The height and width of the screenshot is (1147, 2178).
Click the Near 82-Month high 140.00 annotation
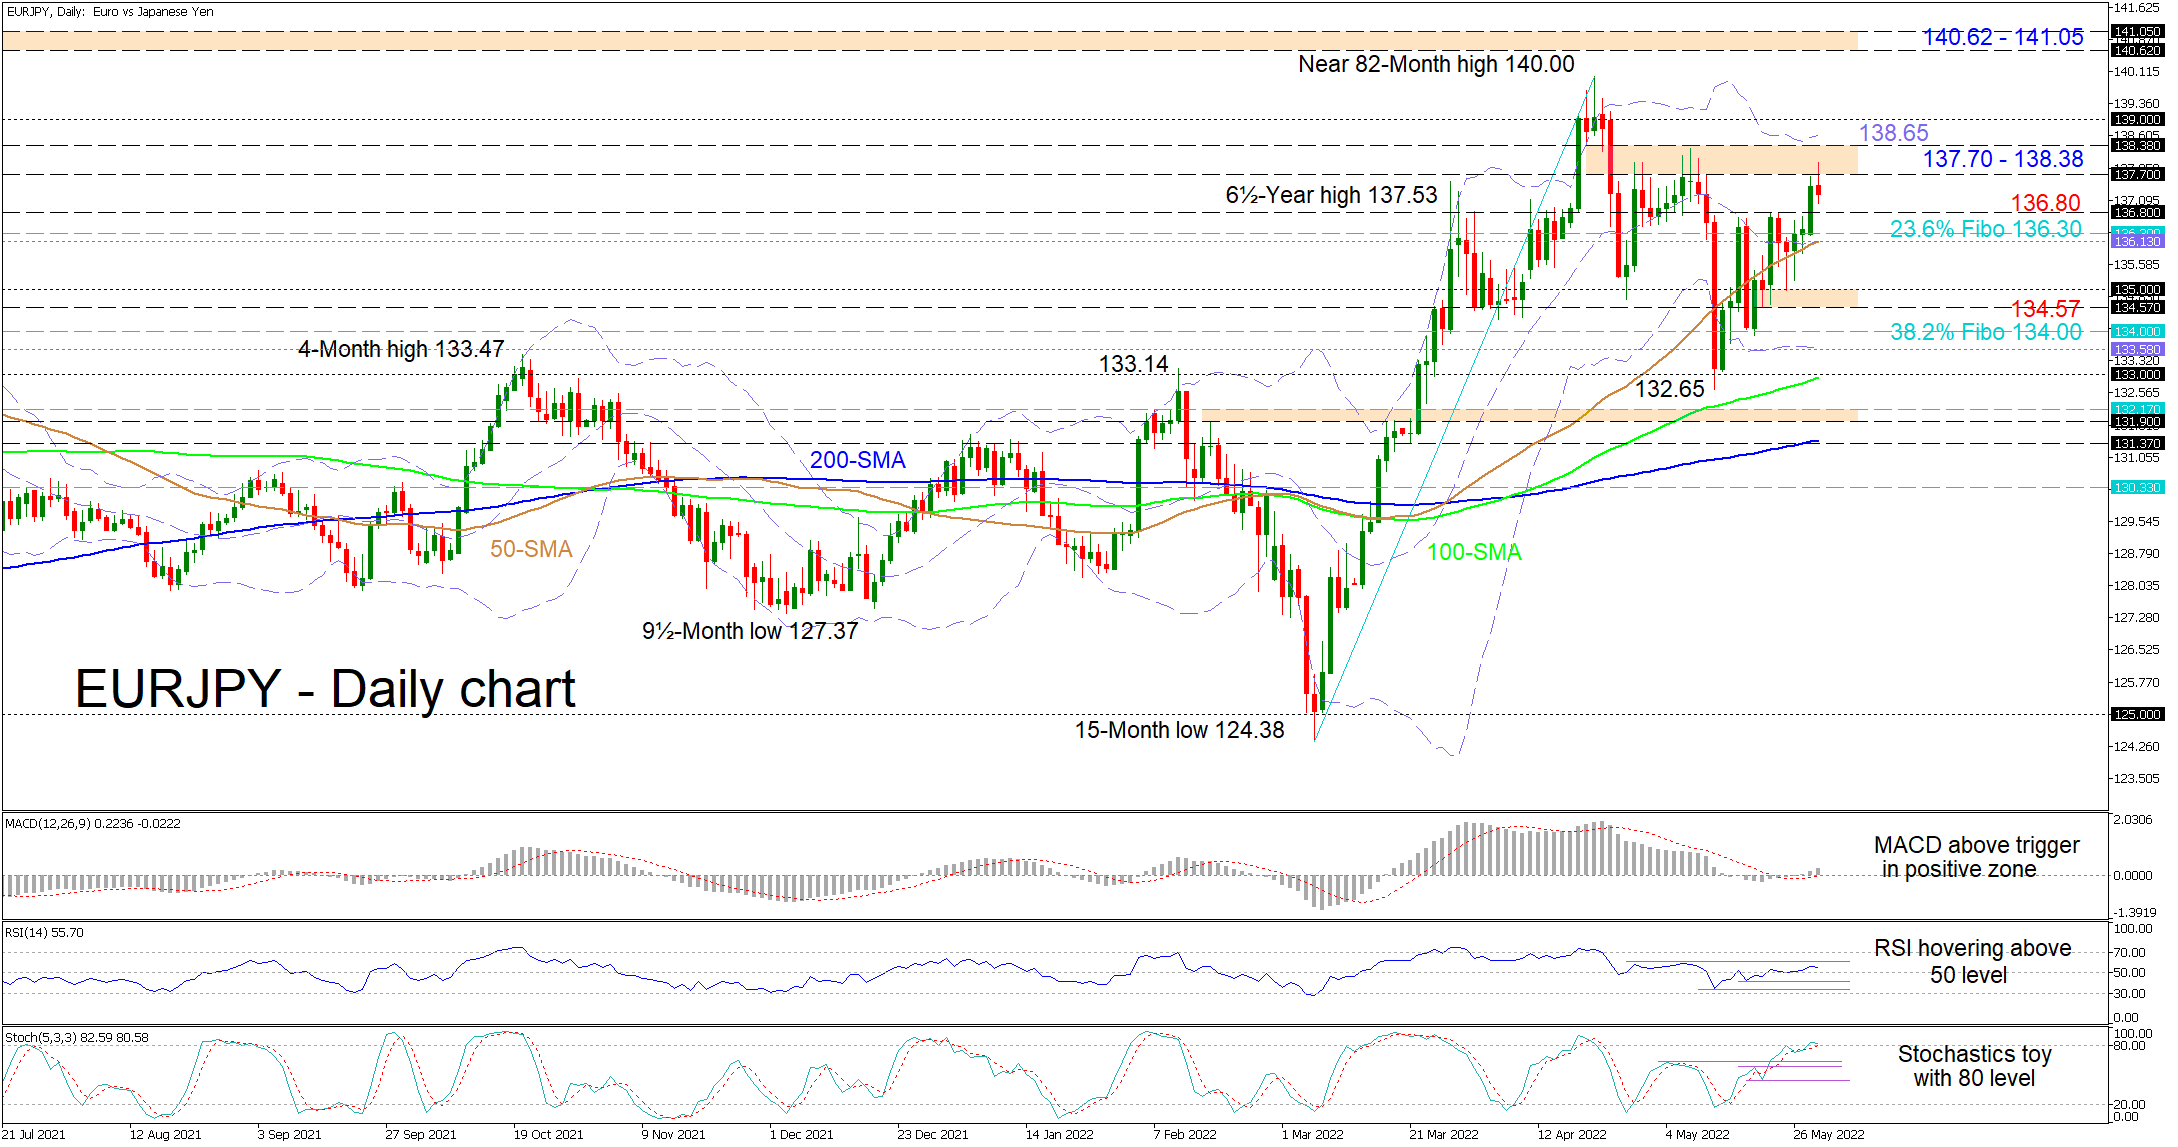pyautogui.click(x=1435, y=64)
